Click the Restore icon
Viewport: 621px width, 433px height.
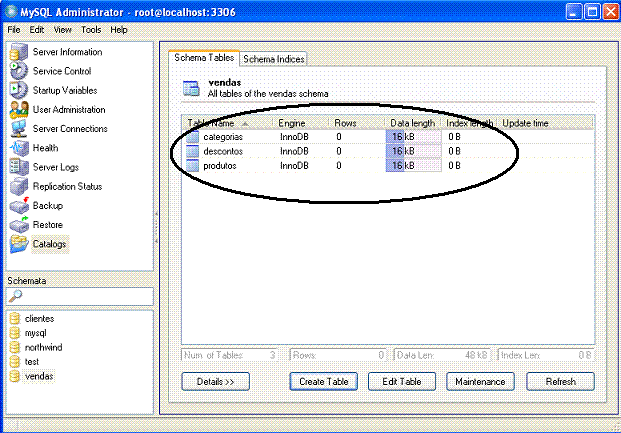(19, 225)
